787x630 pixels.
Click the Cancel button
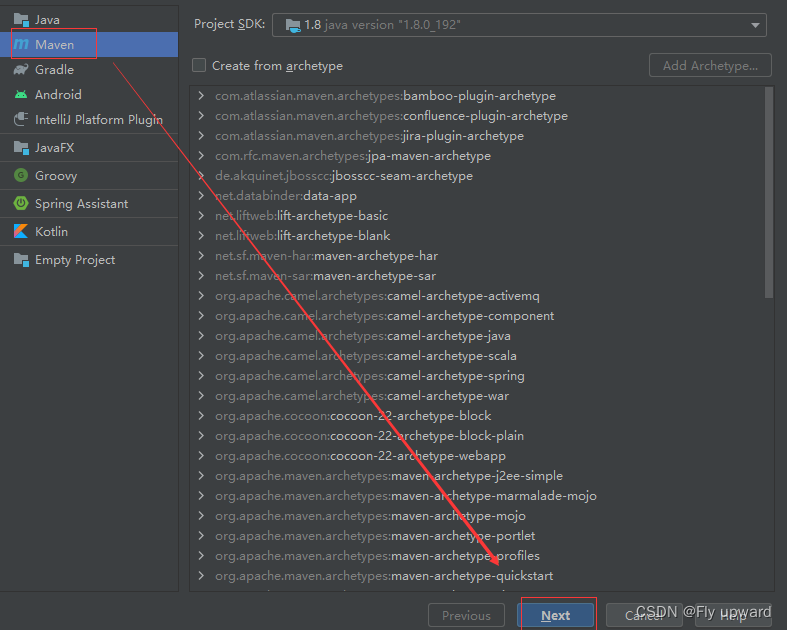click(x=644, y=615)
